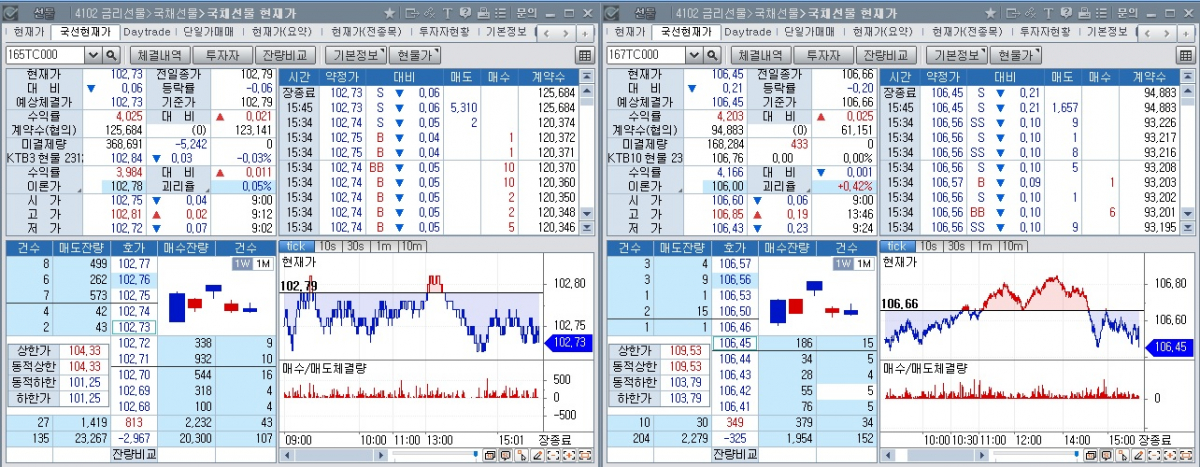Open font size T icon in left window
Viewport: 1200px width, 467px height.
(x=447, y=13)
